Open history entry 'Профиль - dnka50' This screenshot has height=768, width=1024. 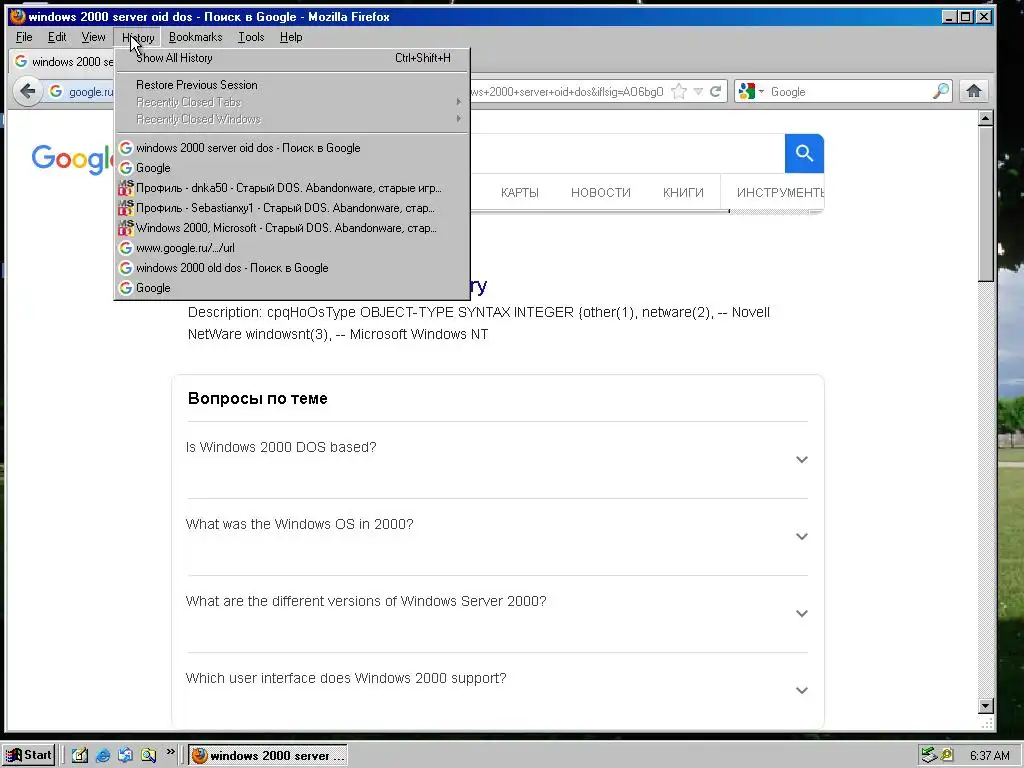pos(292,188)
